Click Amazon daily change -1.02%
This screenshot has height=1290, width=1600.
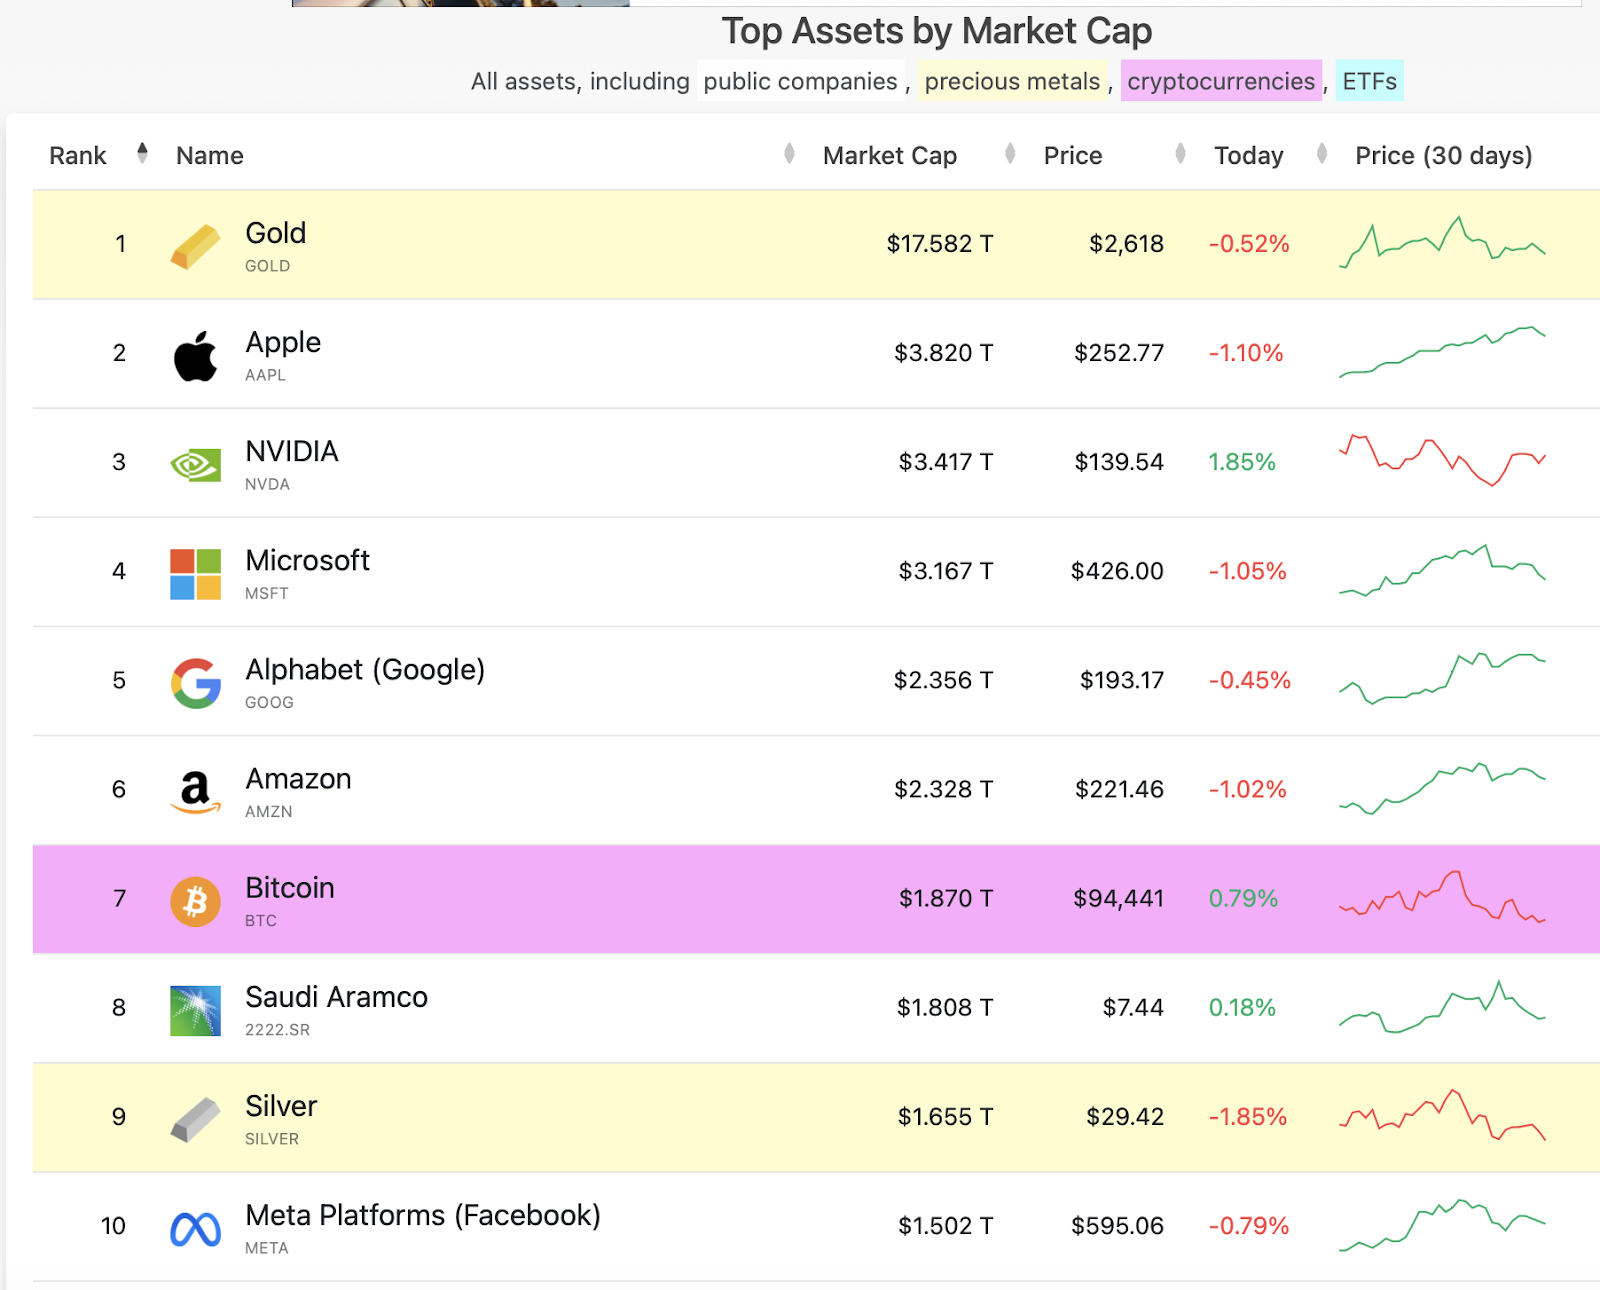[x=1247, y=789]
